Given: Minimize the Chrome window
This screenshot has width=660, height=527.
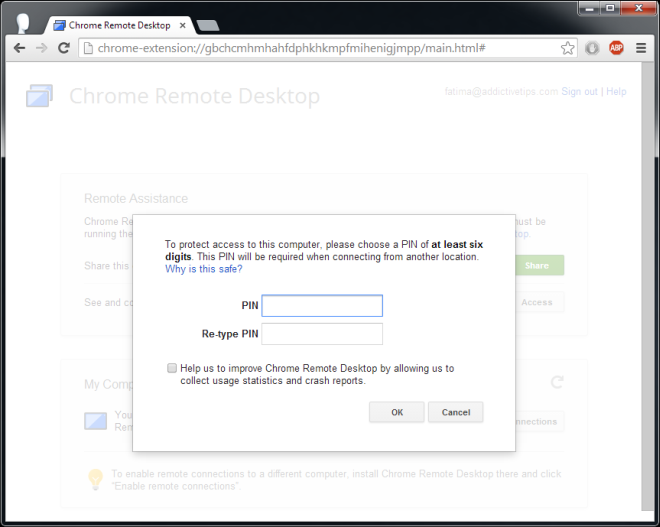Looking at the screenshot, I should [589, 8].
